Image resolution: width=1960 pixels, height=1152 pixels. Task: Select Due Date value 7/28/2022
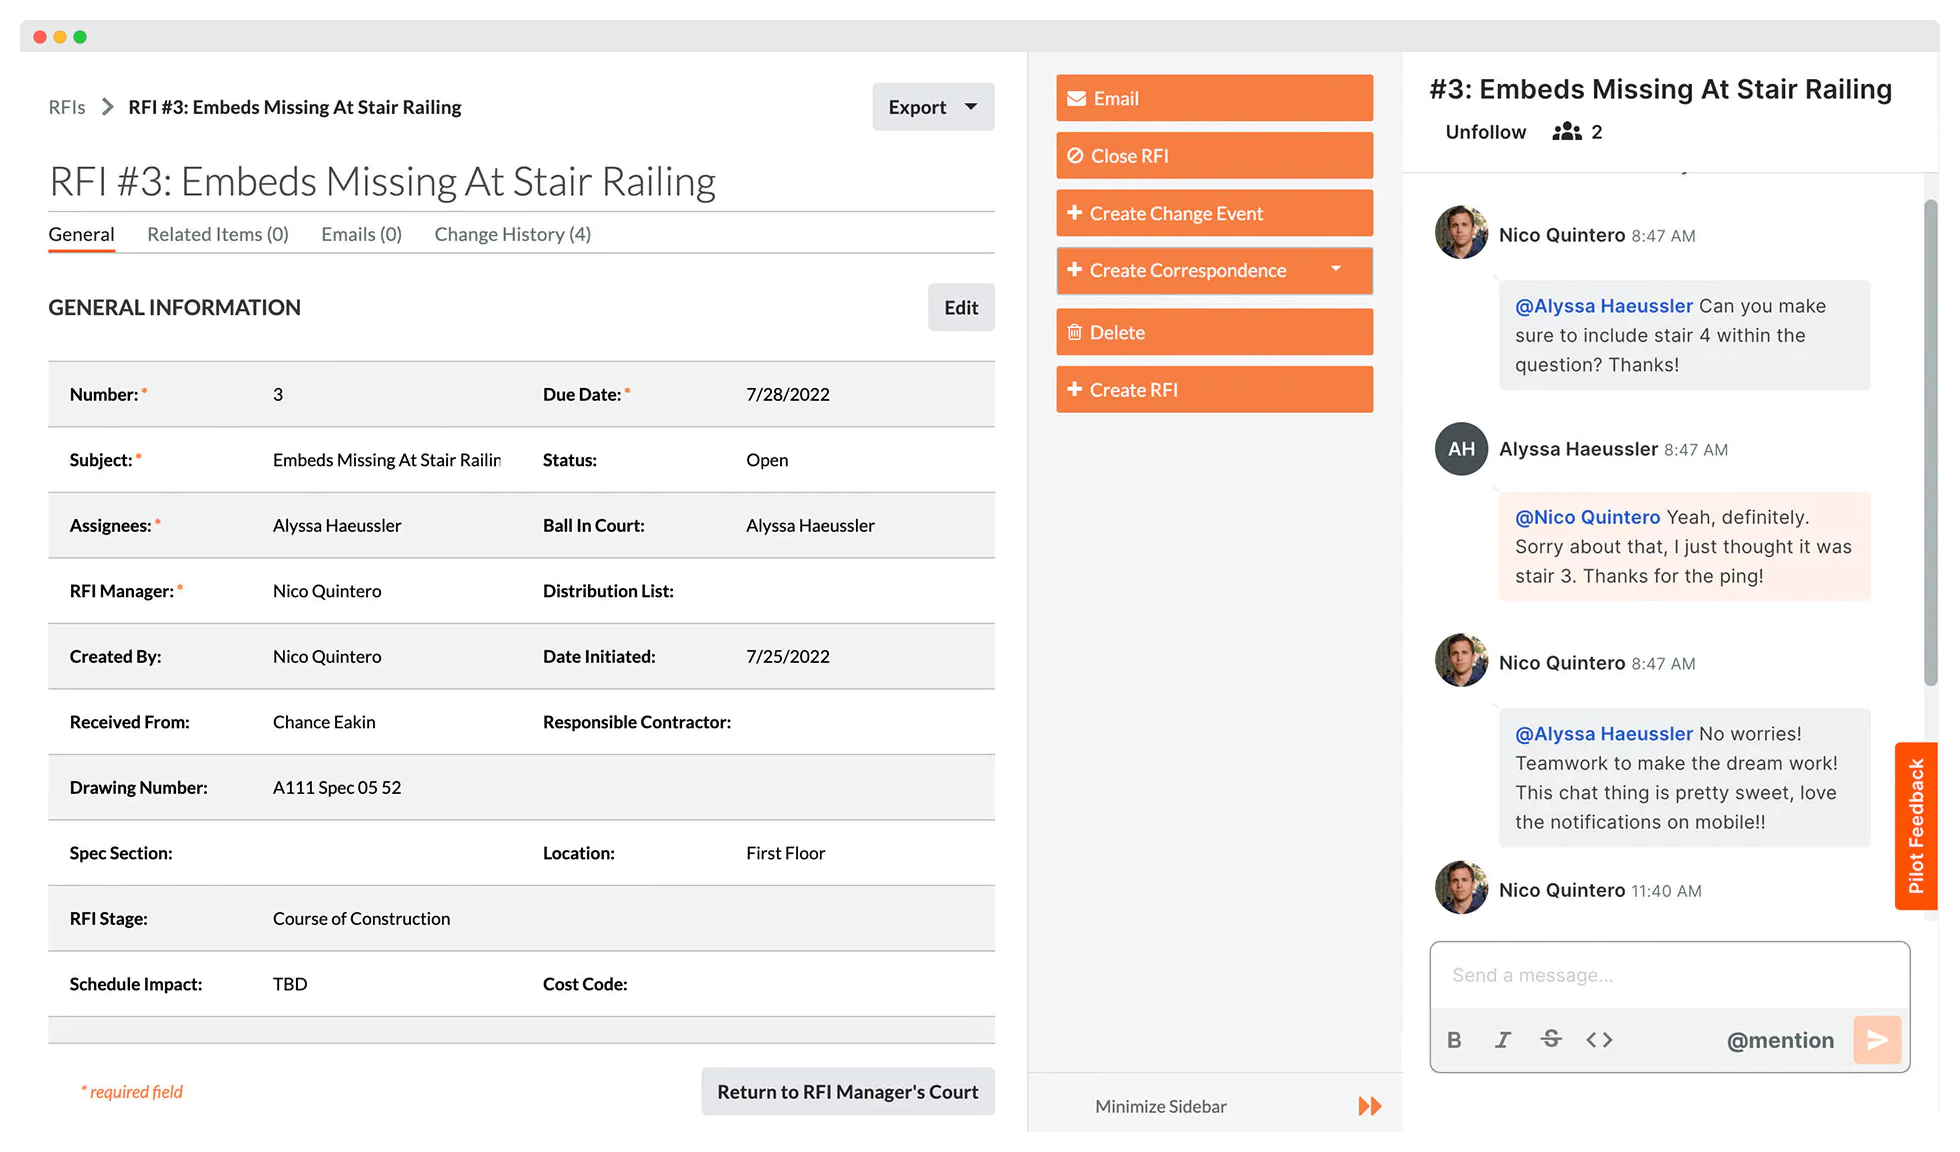coord(788,394)
